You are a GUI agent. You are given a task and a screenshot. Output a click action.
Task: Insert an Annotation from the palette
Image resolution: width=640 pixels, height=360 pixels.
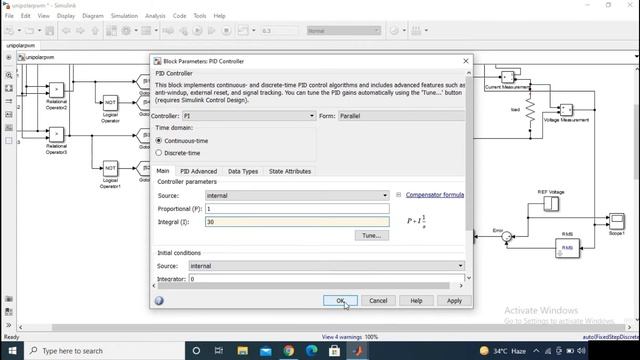pyautogui.click(x=9, y=115)
